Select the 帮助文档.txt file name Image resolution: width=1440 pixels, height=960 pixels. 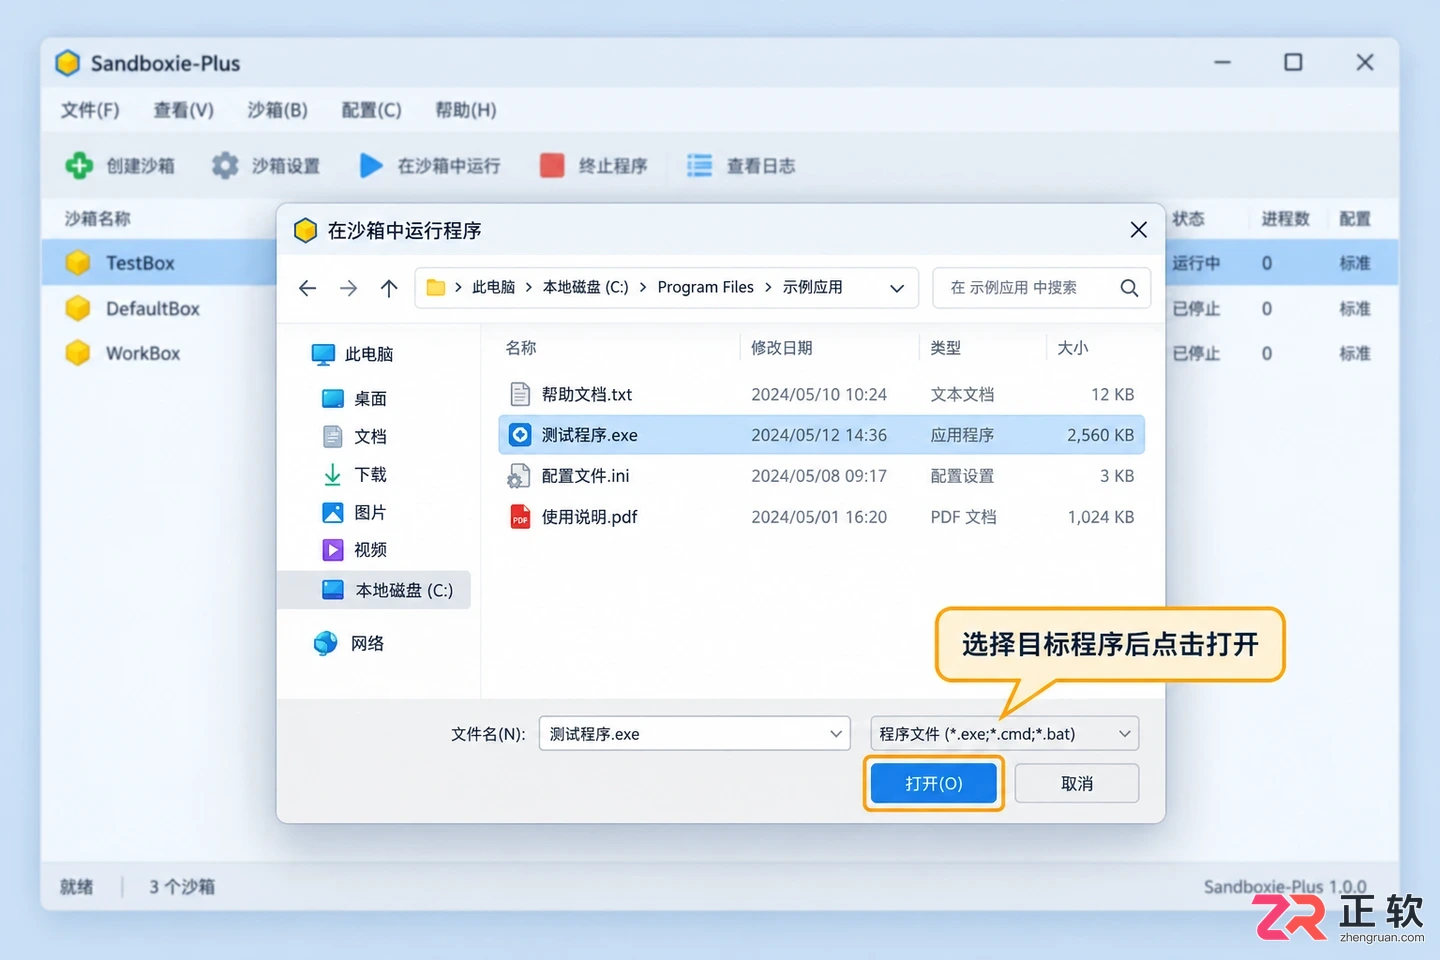pos(587,394)
